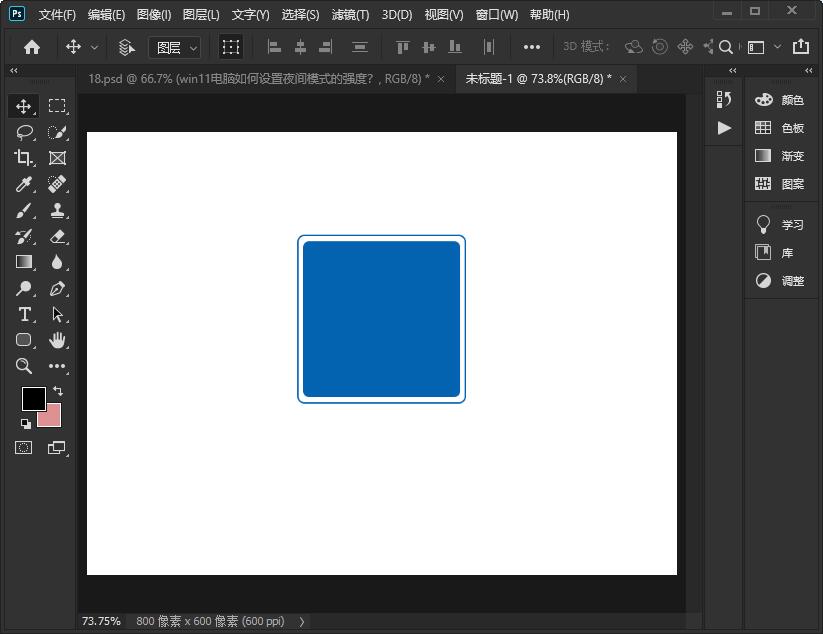Open the 调整 adjustments panel

coord(780,281)
